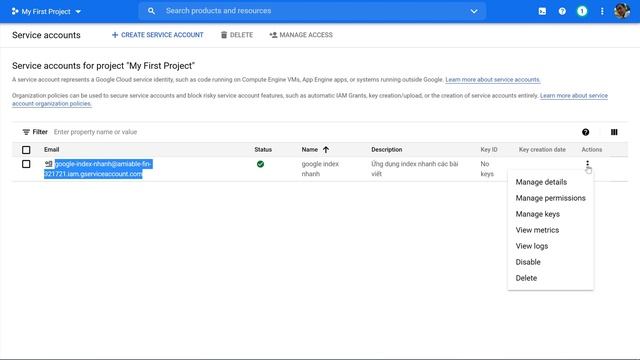Follow Learn more about service accounts link
This screenshot has width=640, height=360.
coord(493,80)
